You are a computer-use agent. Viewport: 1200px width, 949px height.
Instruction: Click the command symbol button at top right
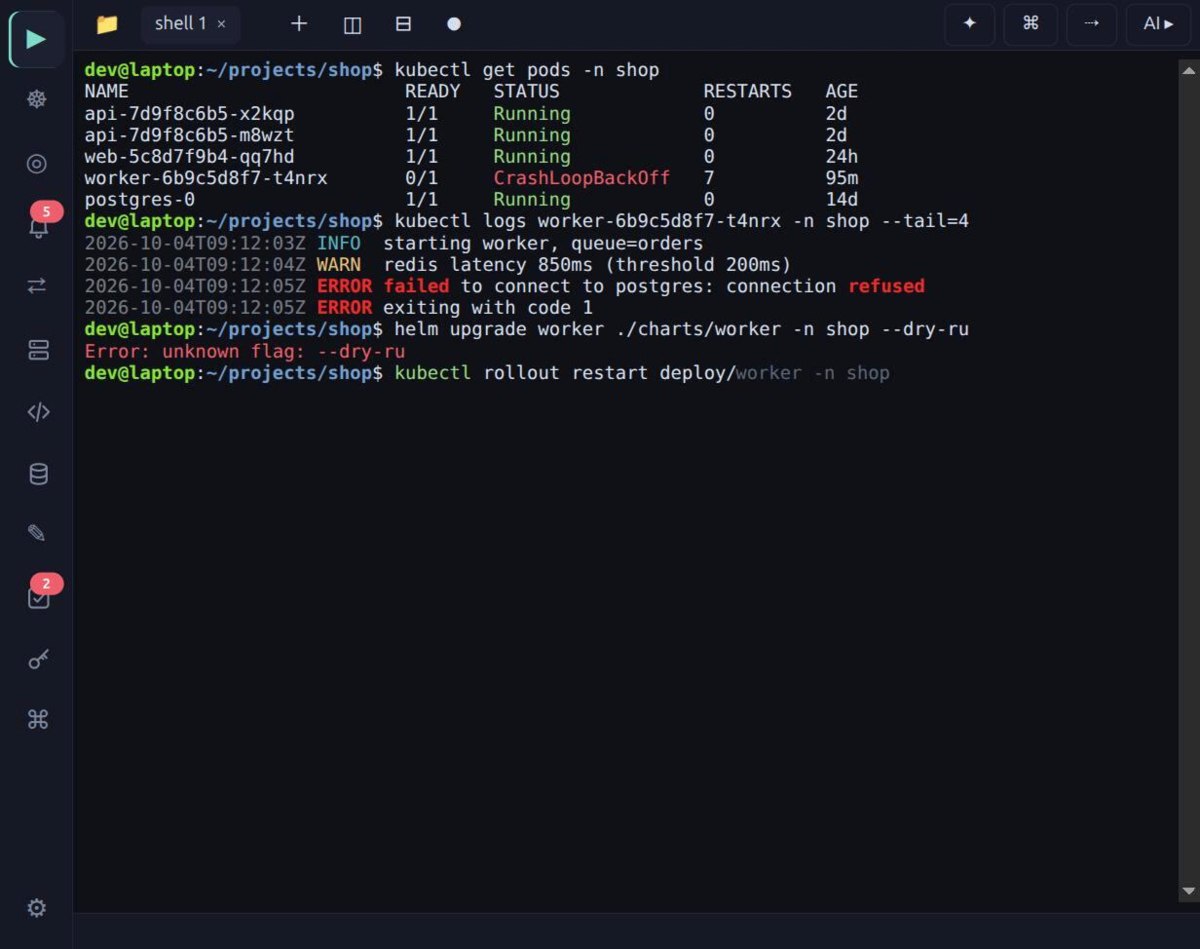point(1031,24)
